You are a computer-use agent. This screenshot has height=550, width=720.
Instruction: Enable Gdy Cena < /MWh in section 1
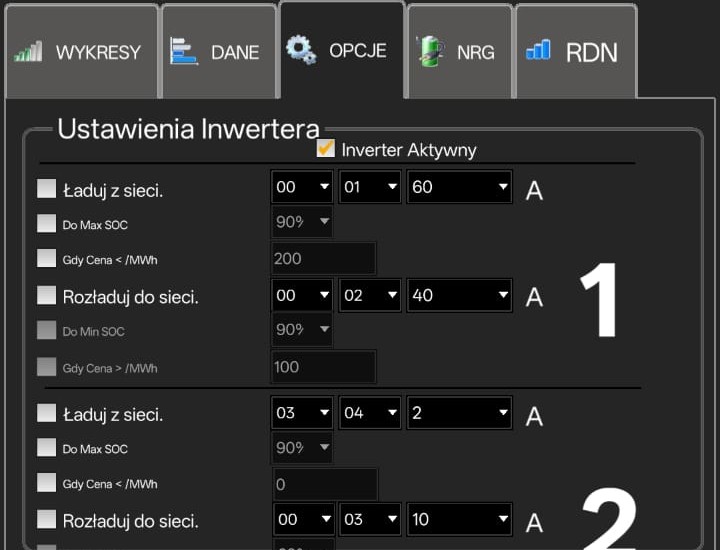point(46,258)
